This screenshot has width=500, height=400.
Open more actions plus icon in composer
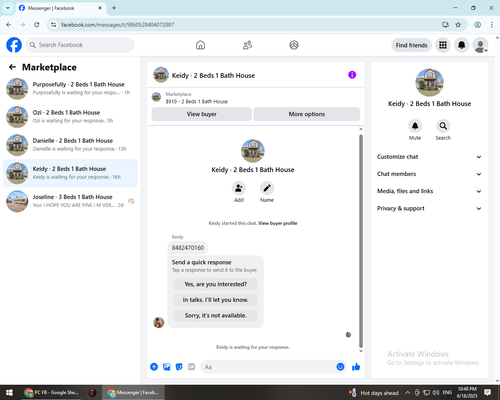(x=154, y=367)
